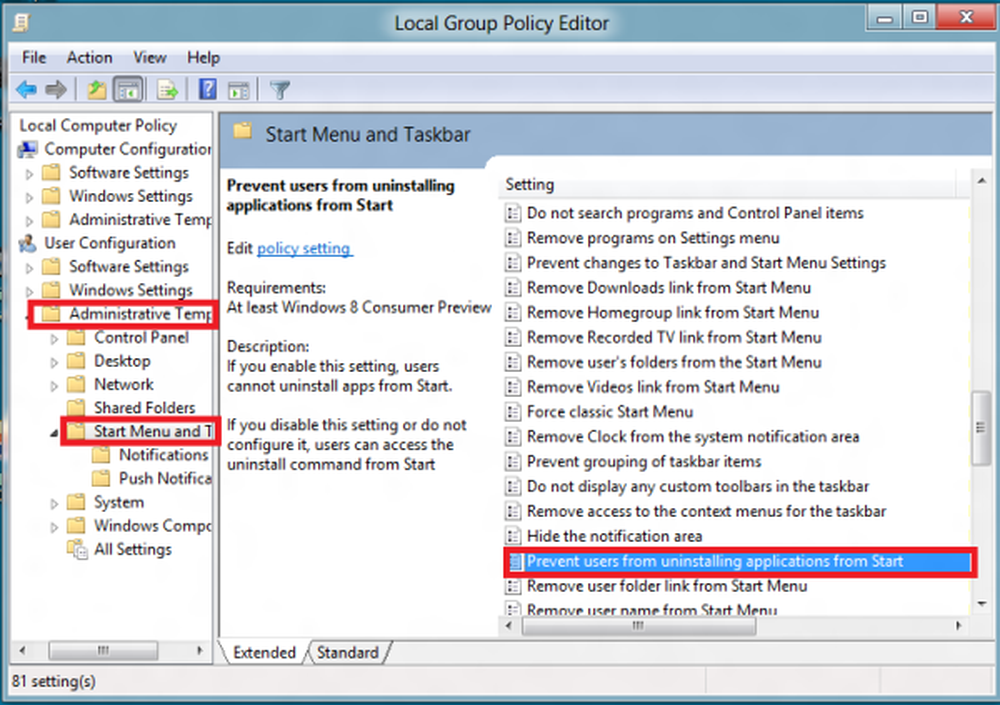The image size is (1000, 705).
Task: Select 'Do not display any custom toolbars'
Action: point(698,487)
